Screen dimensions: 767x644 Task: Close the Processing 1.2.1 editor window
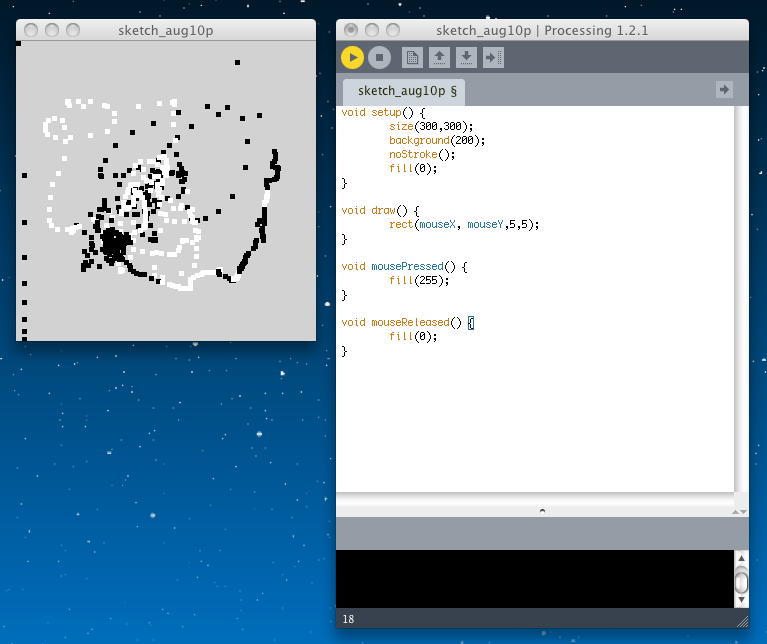(351, 30)
